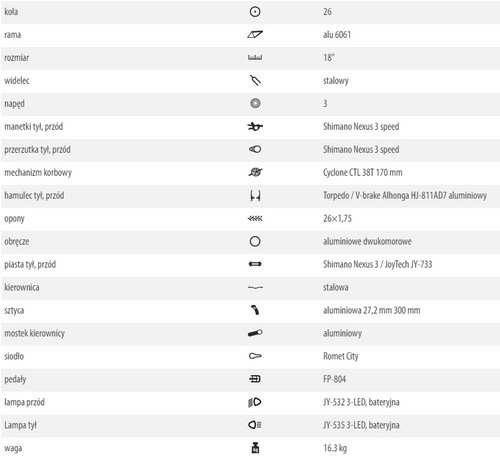Click the wheel icon next to koła

pyautogui.click(x=255, y=12)
